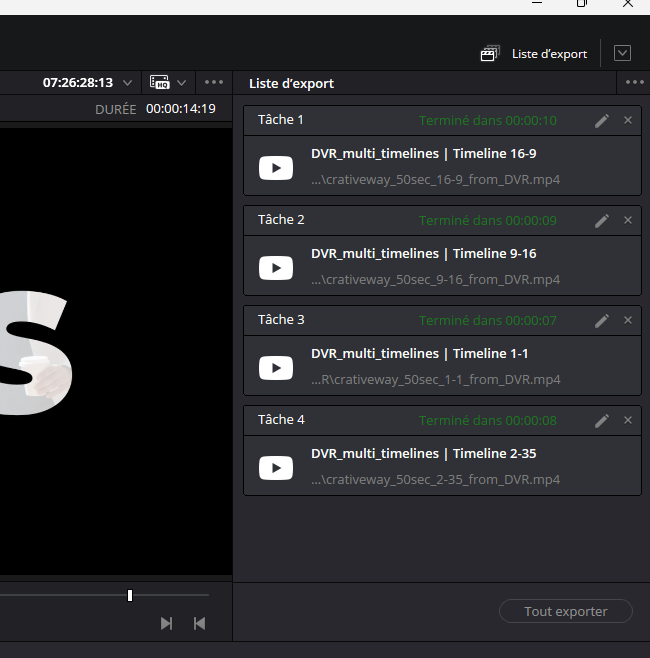Click the Tout exporter button
The width and height of the screenshot is (650, 658).
[x=566, y=611]
